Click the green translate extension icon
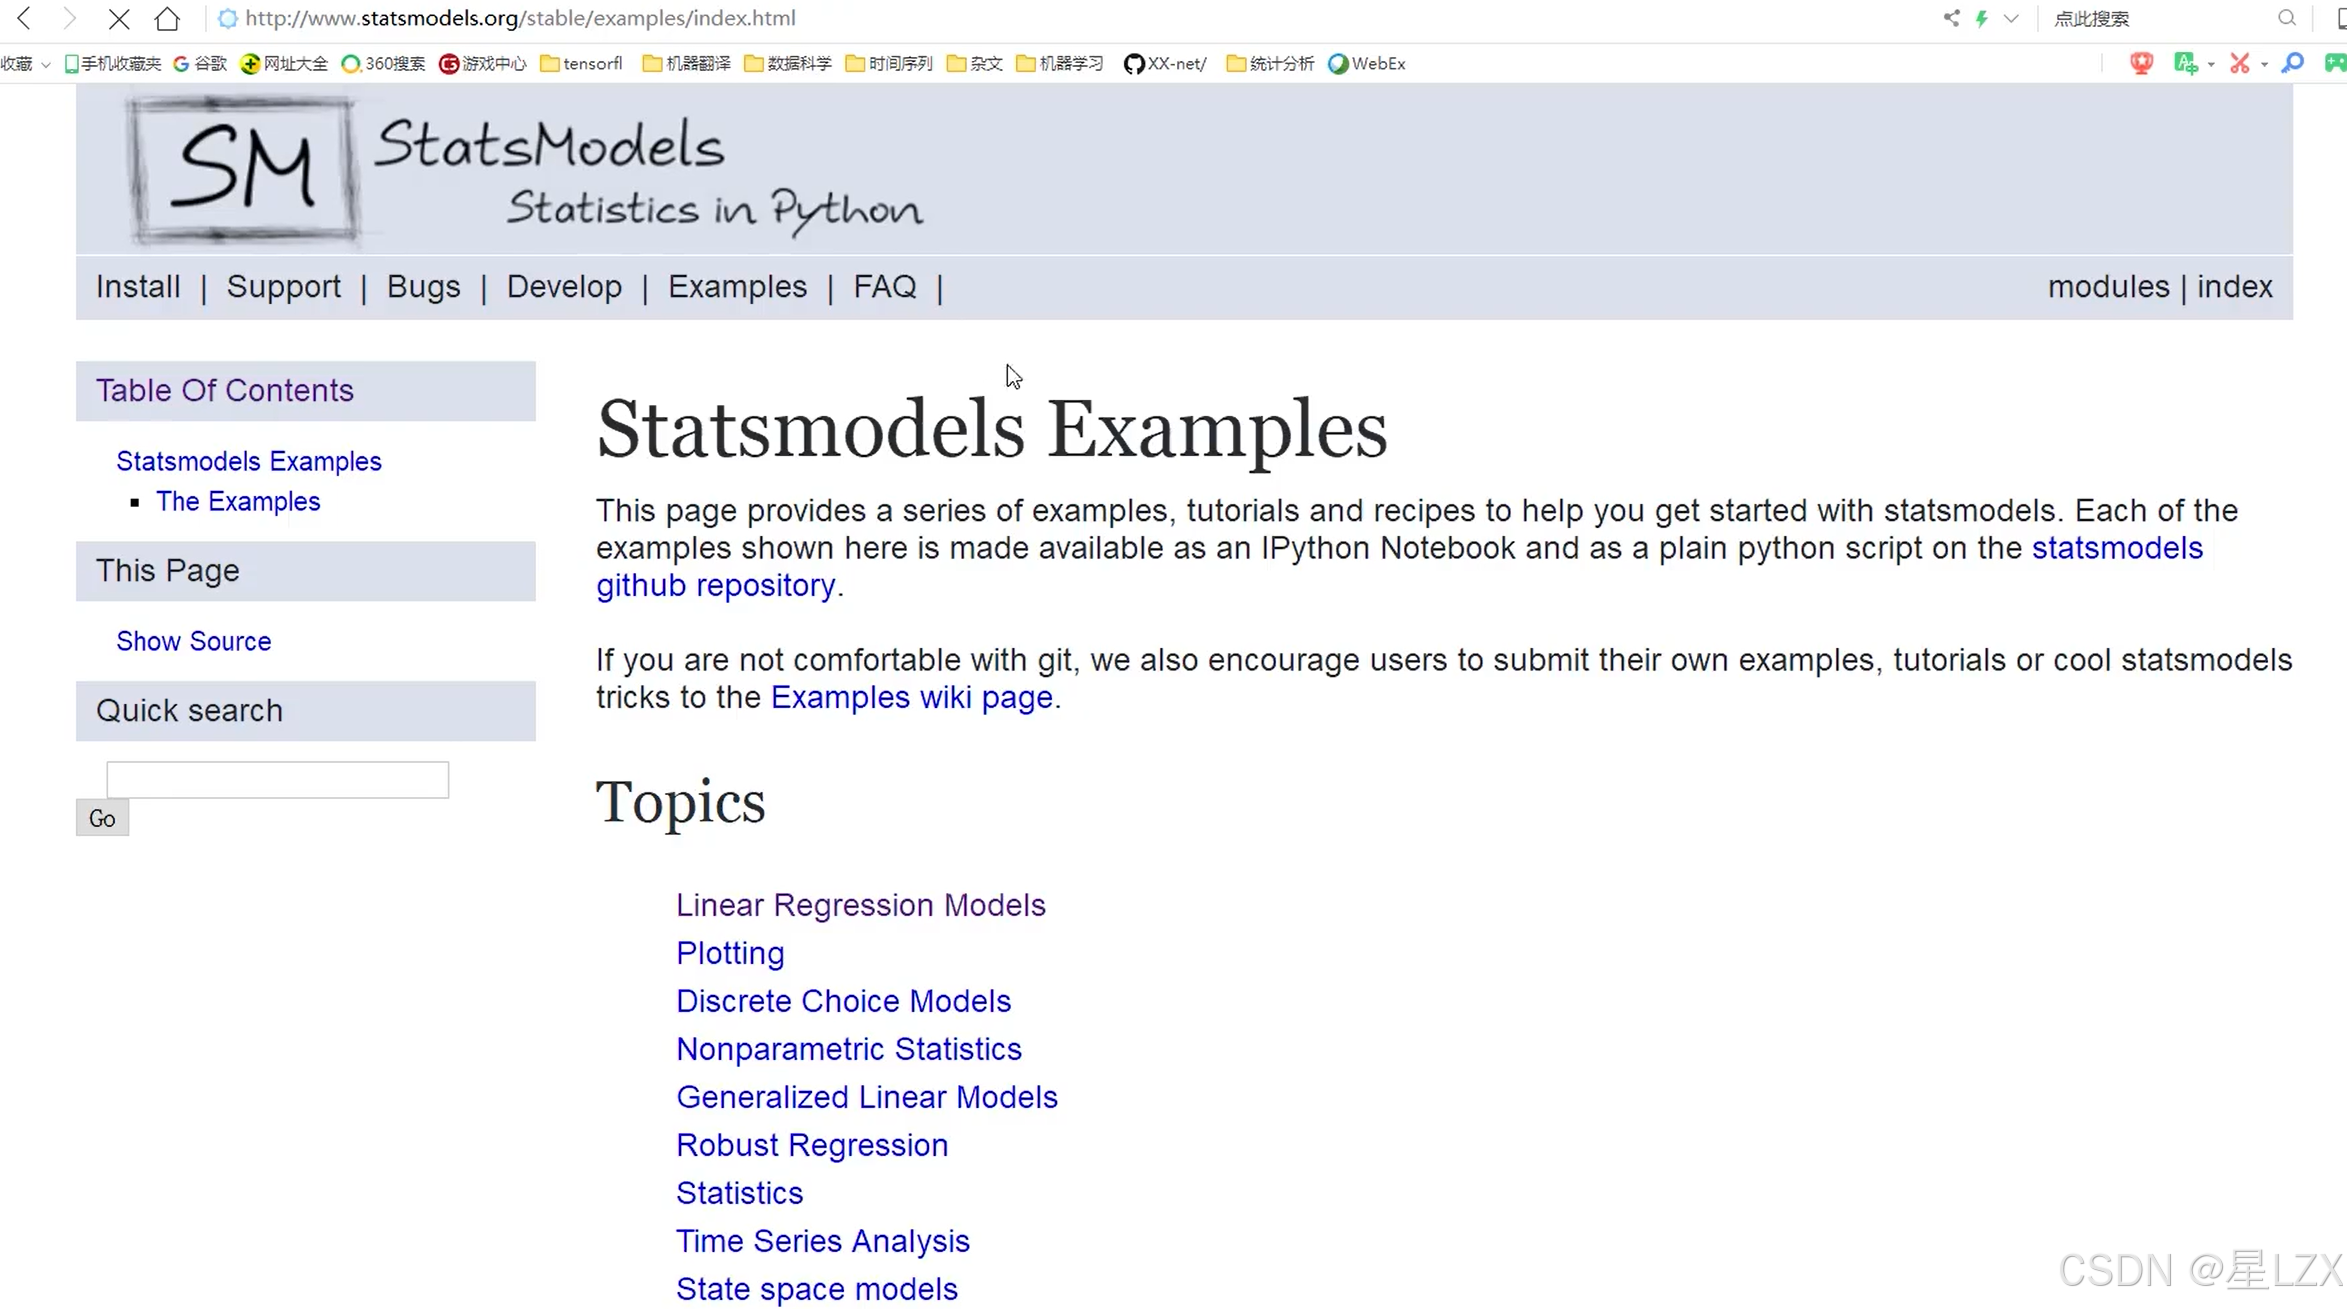Screen dimensions: 2347x1309 [2185, 63]
